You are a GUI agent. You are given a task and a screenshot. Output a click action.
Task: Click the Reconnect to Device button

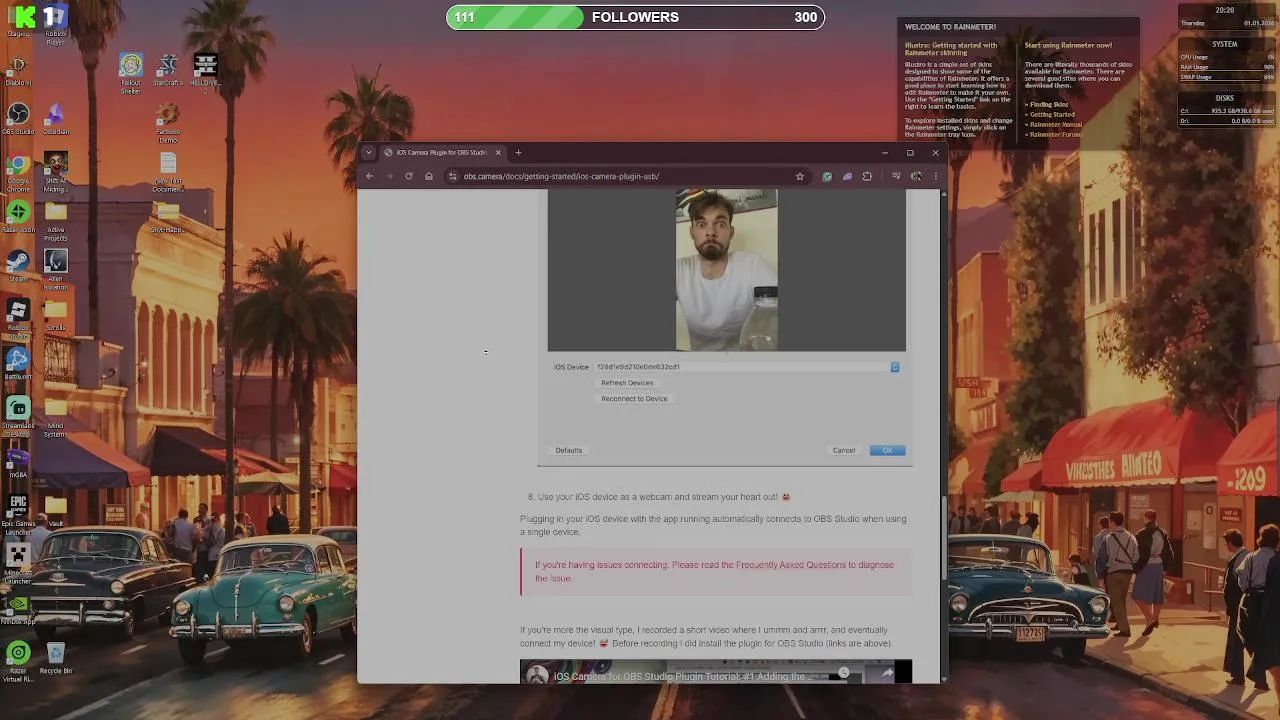[634, 399]
